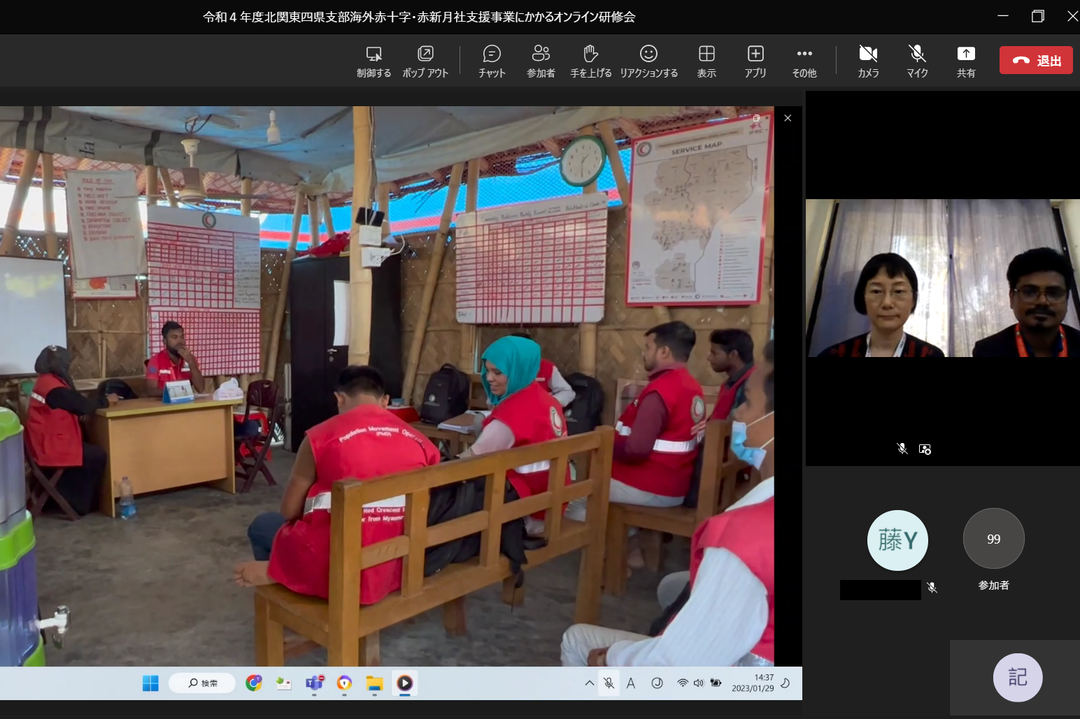Viewport: 1080px width, 719px height.
Task: Expand the 表示 view layout options
Action: click(x=706, y=61)
